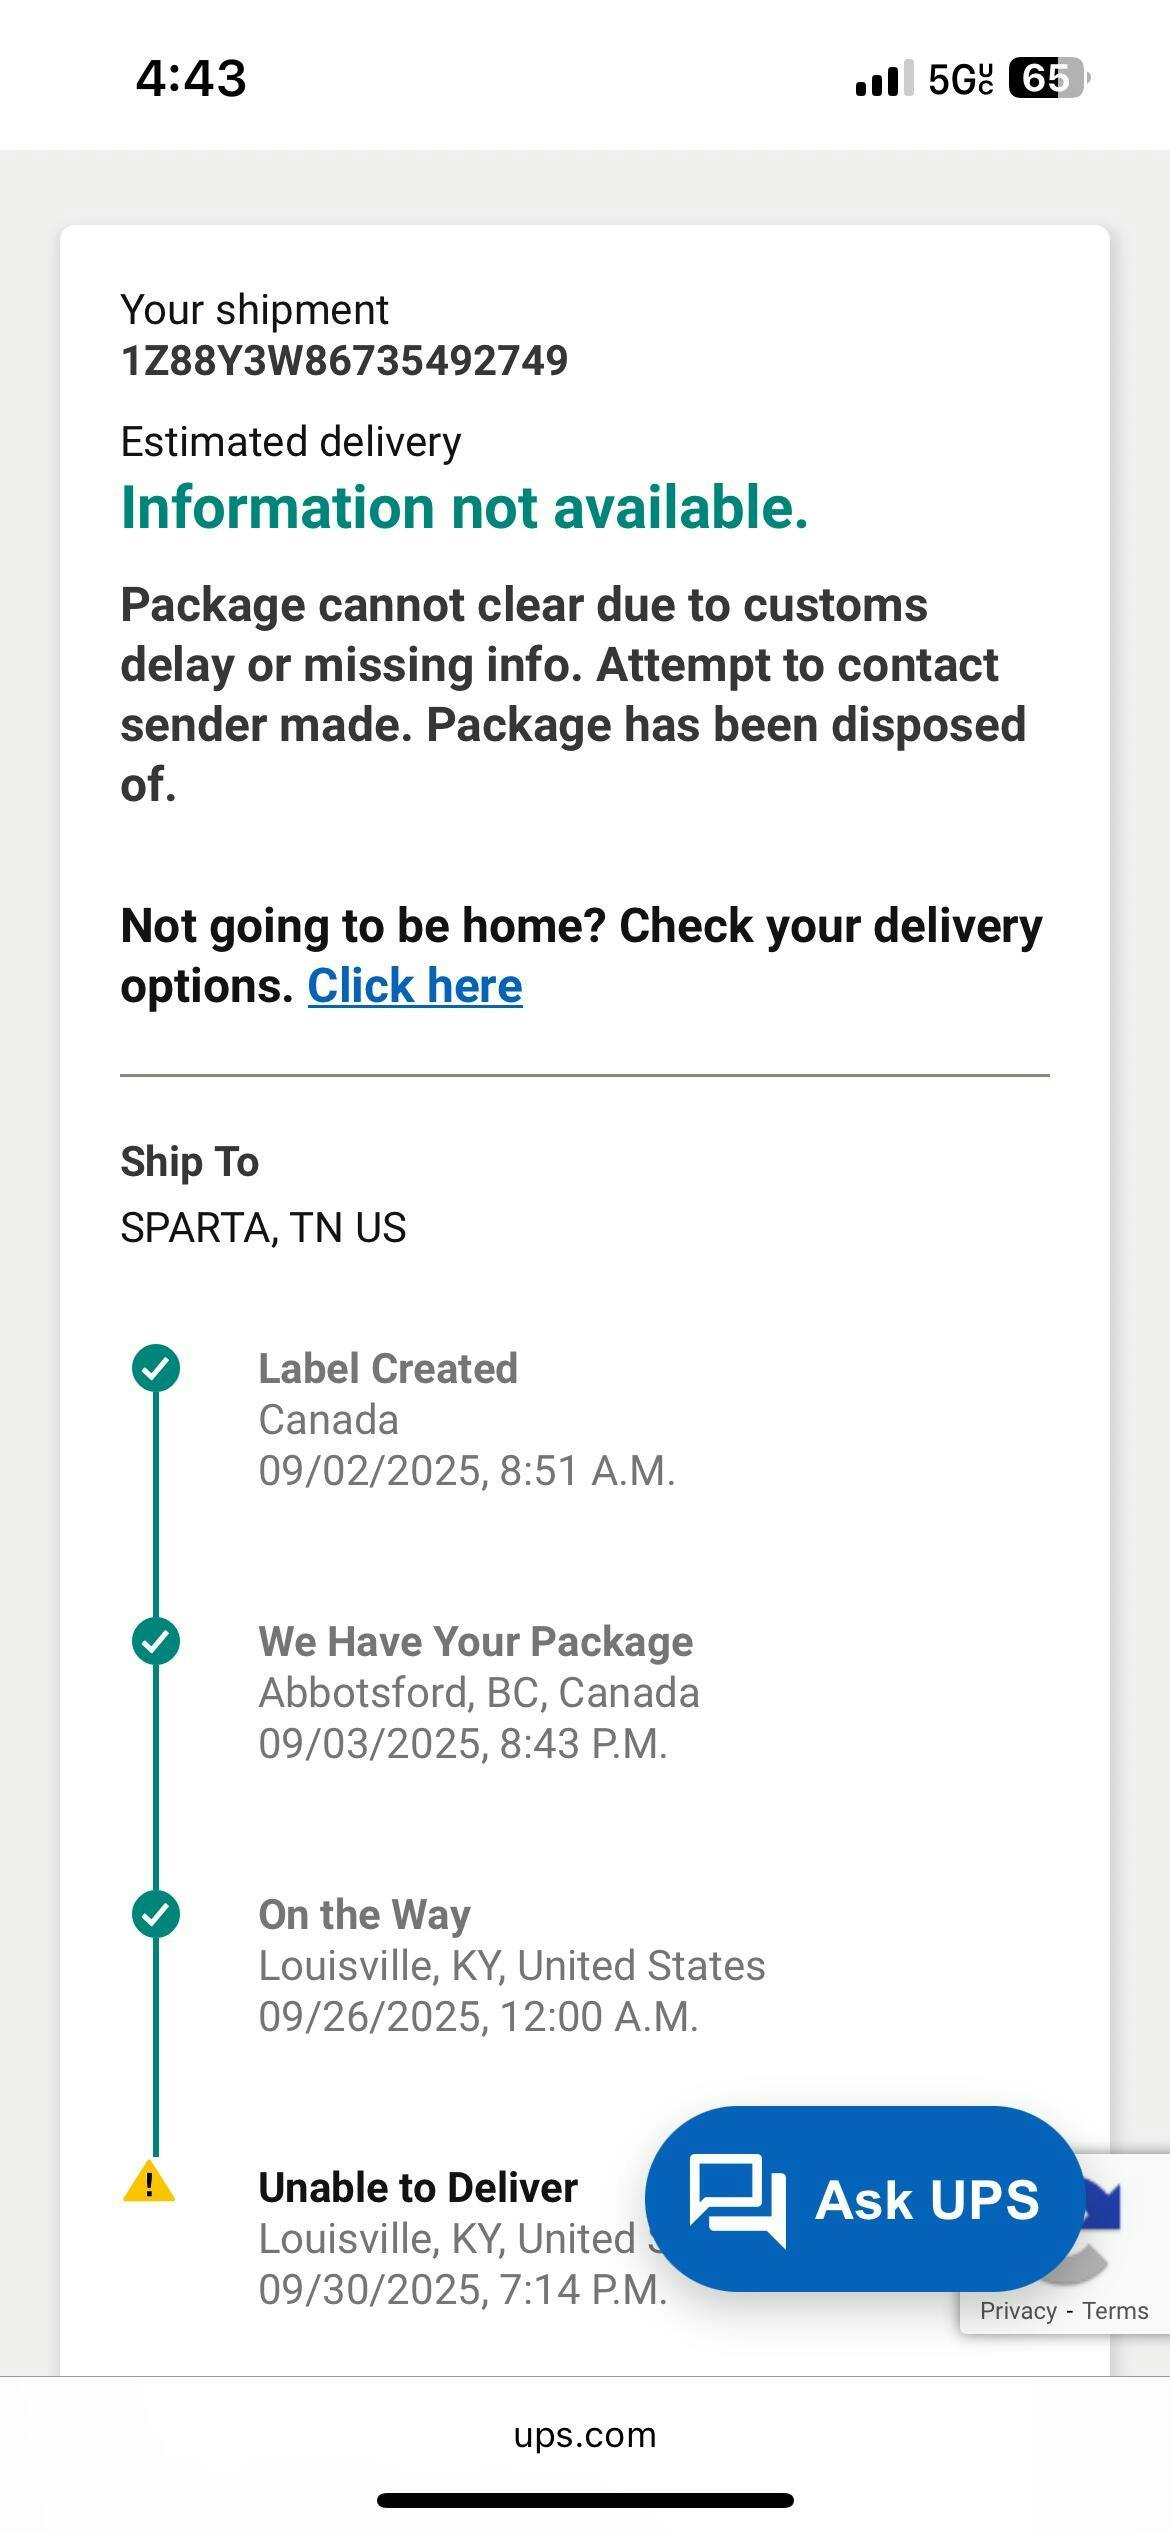Open the delivery options "Click here" link

click(415, 986)
